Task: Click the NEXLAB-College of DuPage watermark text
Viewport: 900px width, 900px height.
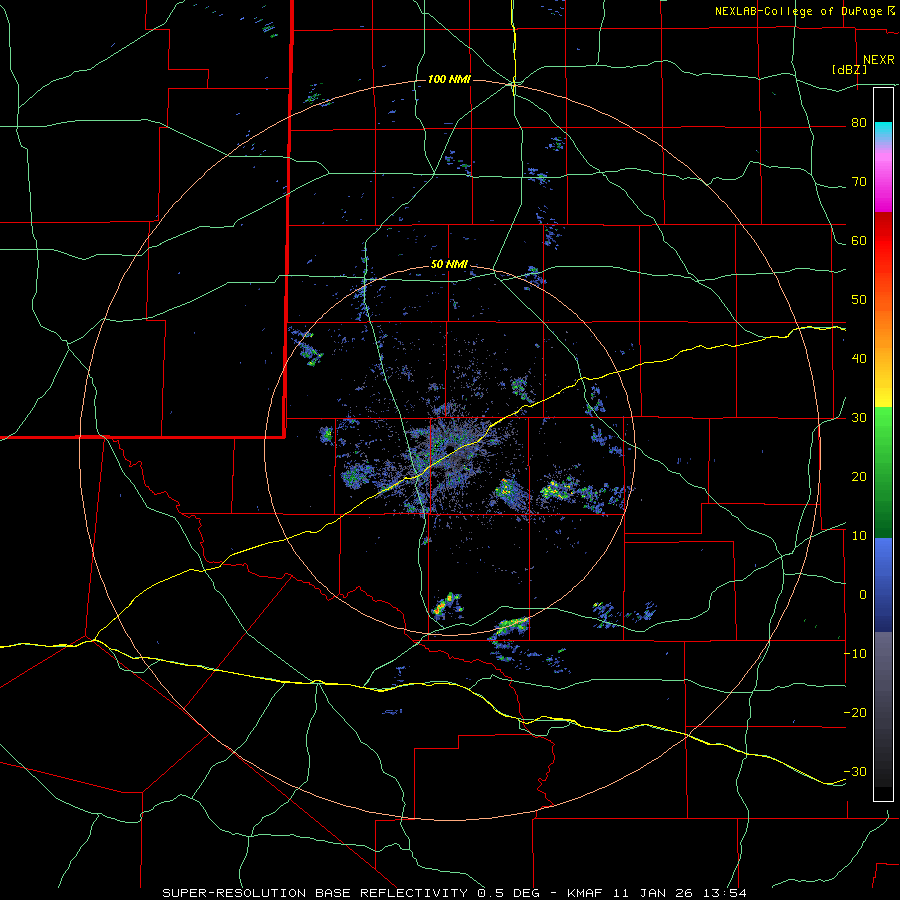Action: coord(799,11)
